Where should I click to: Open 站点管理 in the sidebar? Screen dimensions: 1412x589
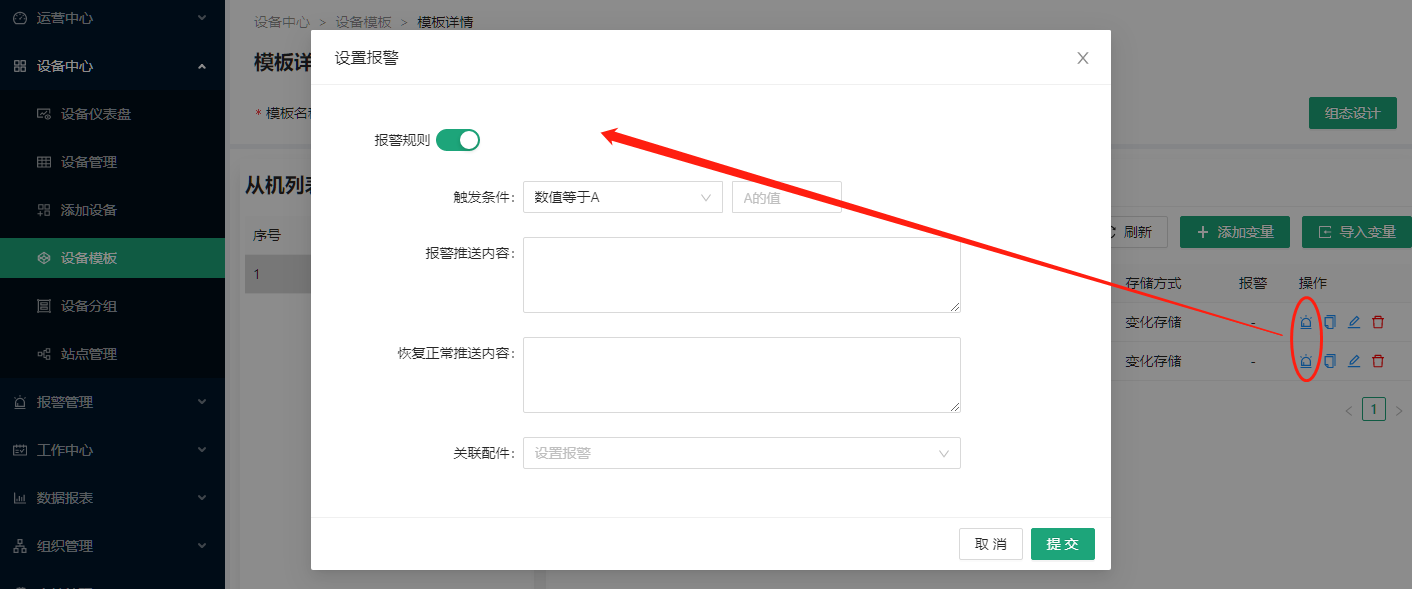point(89,354)
